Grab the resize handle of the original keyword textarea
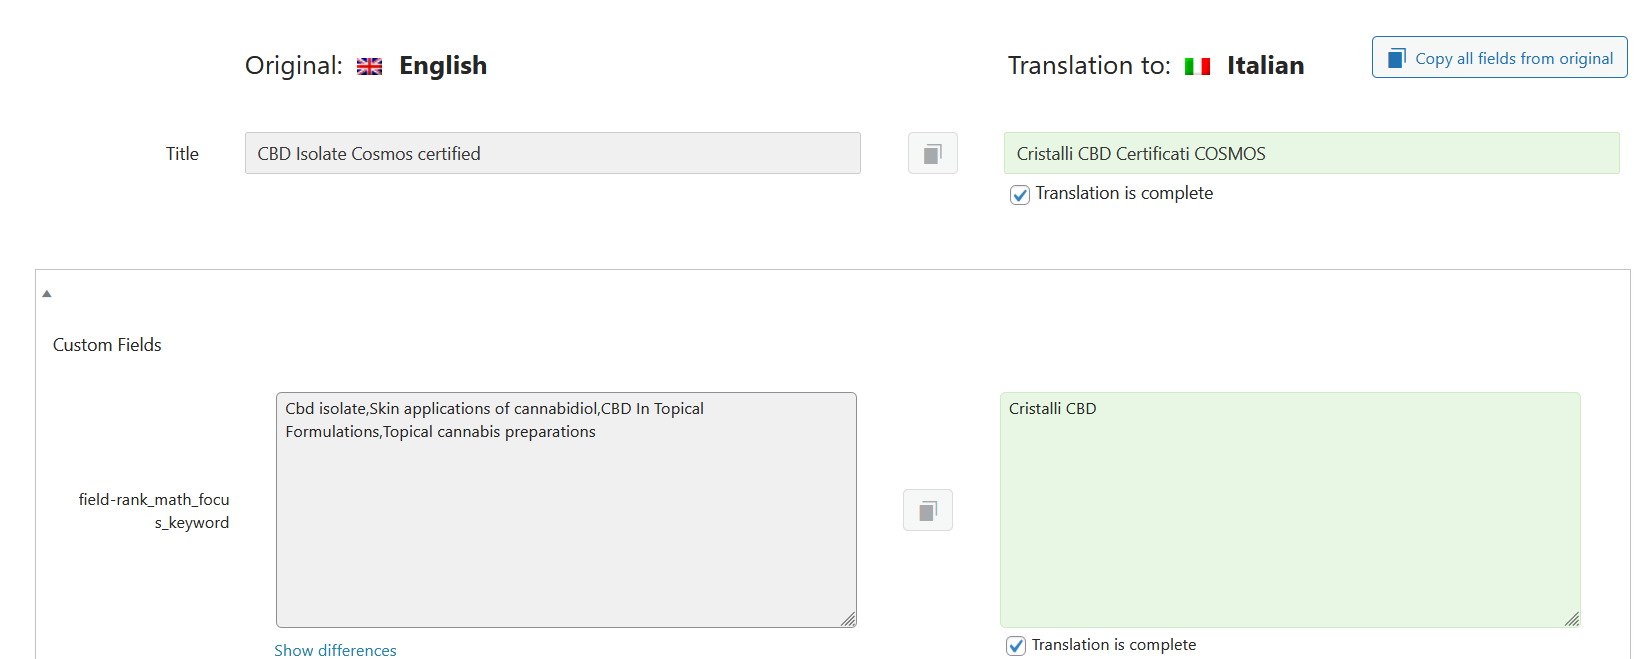The width and height of the screenshot is (1636, 659). 848,619
